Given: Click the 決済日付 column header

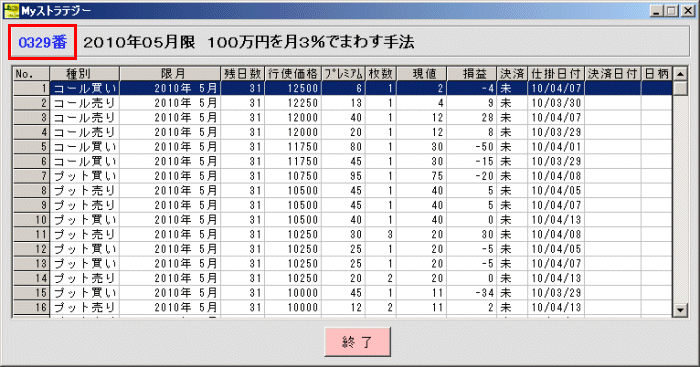Looking at the screenshot, I should click(613, 74).
